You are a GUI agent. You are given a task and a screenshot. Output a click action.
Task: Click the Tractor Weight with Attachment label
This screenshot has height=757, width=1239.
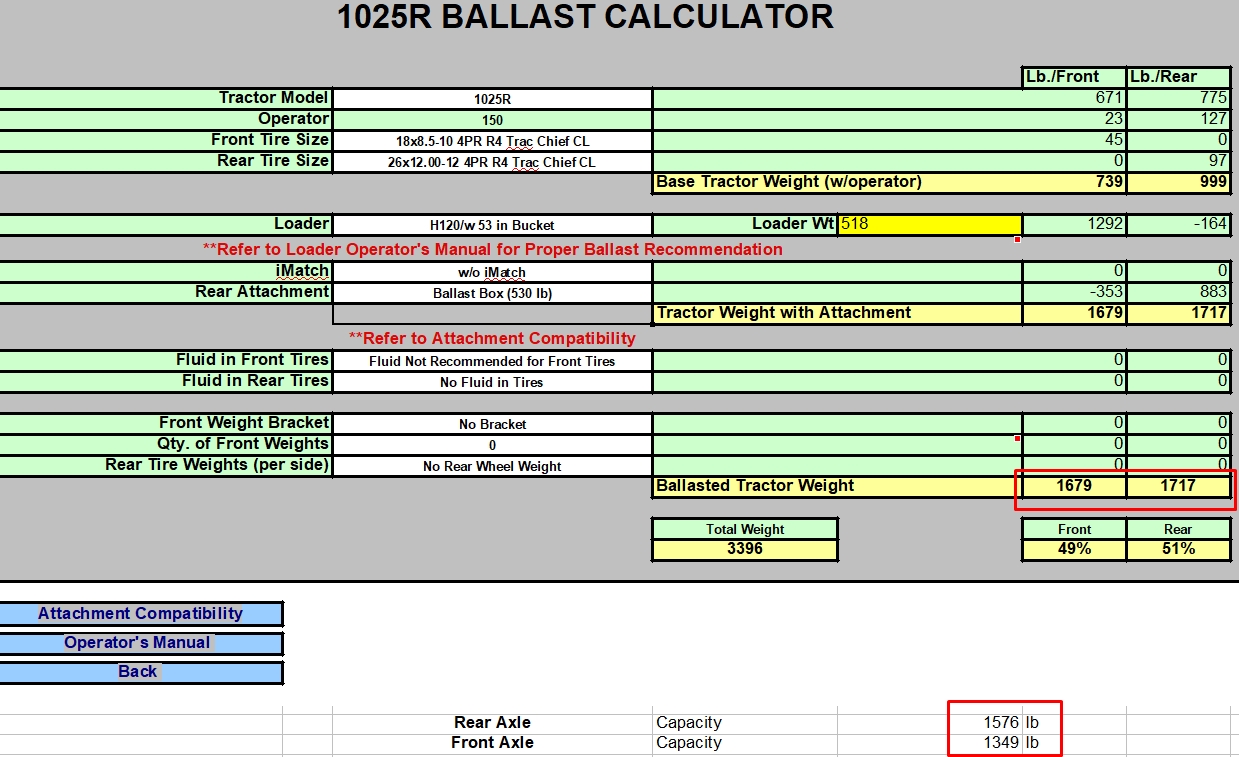783,313
